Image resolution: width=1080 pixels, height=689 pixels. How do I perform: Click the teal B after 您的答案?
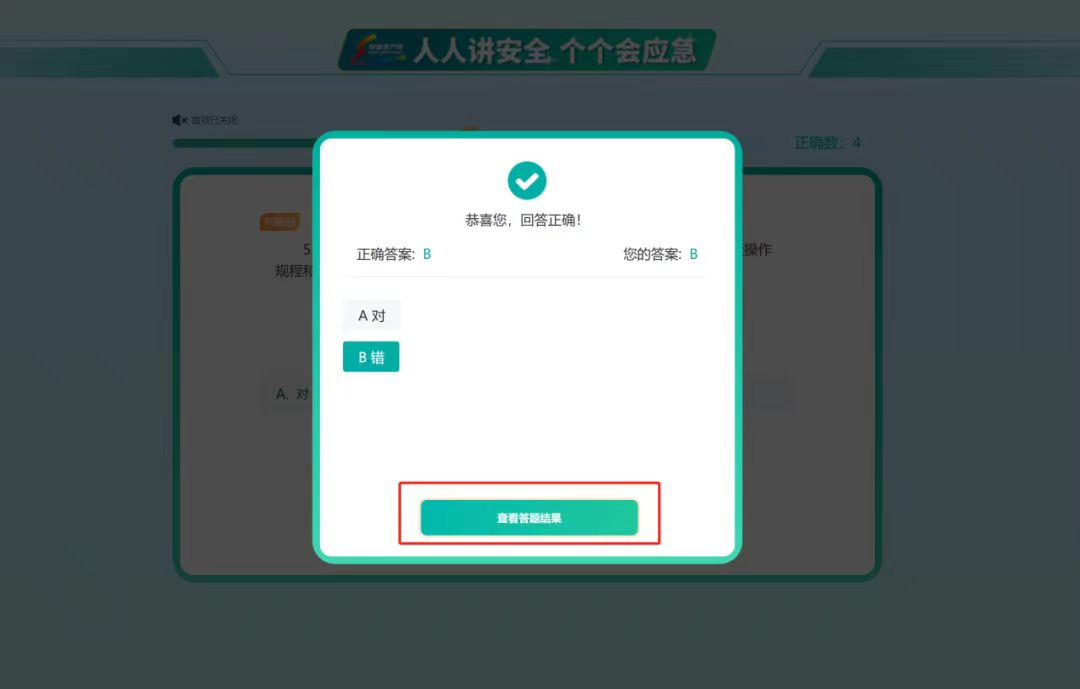(694, 254)
